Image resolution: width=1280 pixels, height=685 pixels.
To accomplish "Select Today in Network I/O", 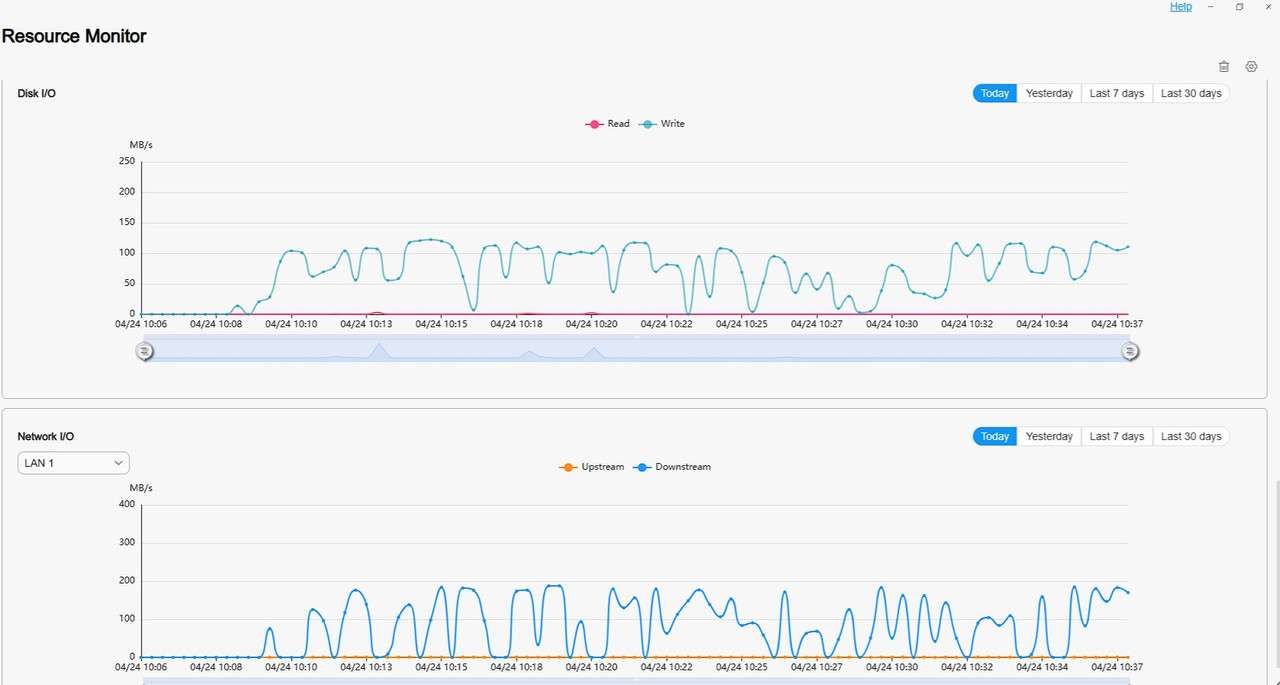I will (995, 436).
